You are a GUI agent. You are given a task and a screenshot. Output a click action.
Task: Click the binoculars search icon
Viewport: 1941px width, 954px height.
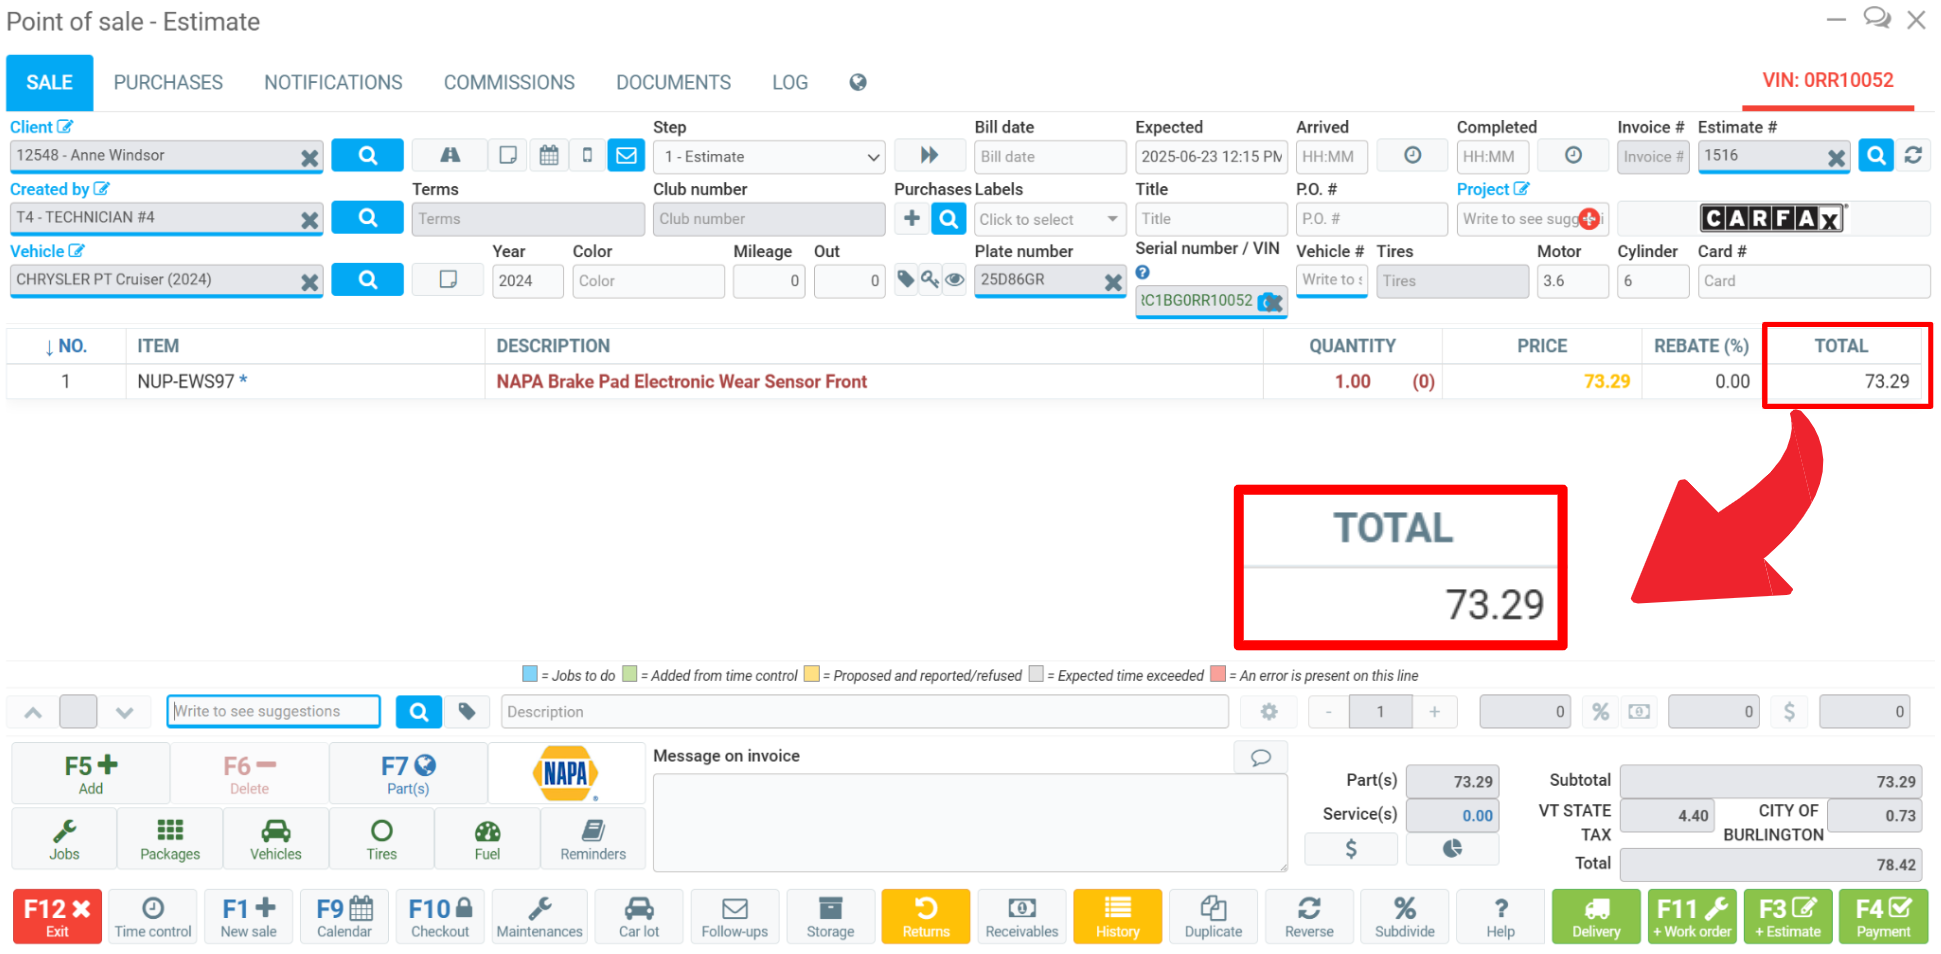point(450,155)
